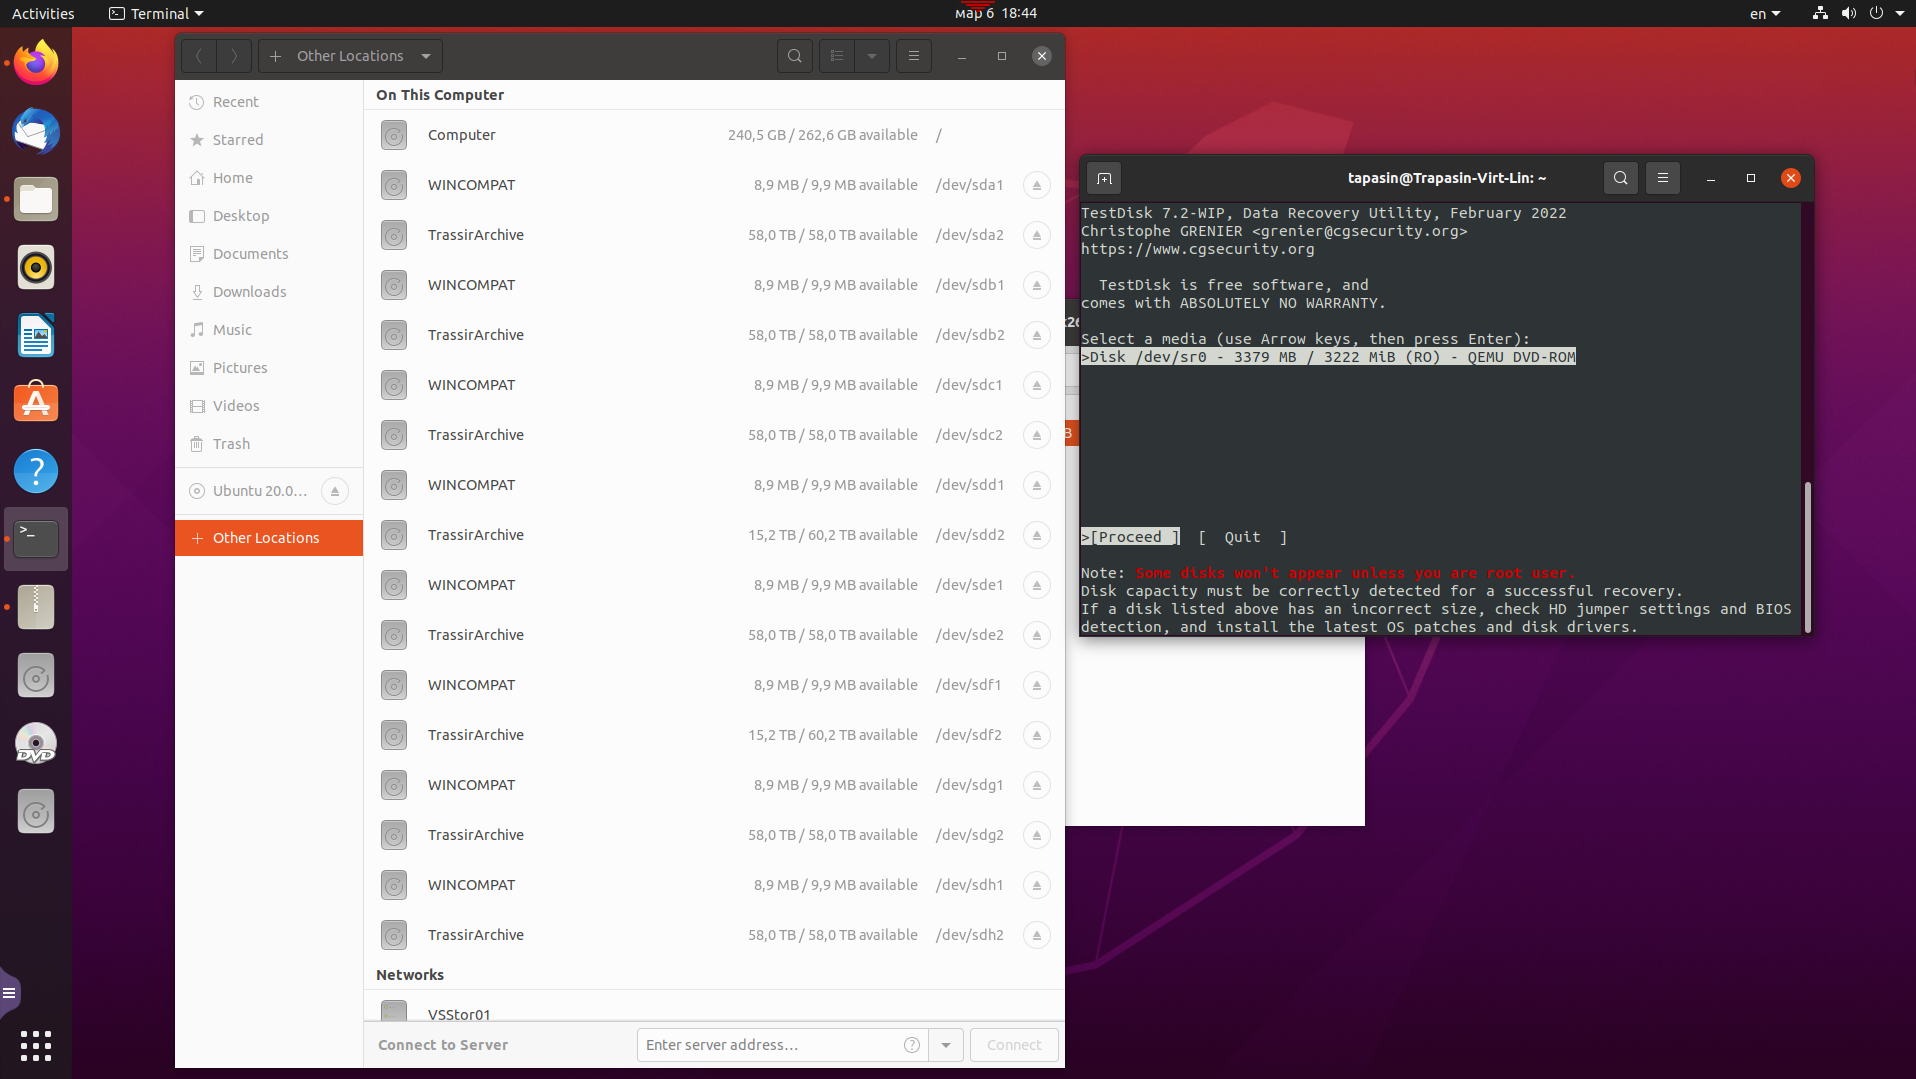Open Trash in the sidebar

click(x=269, y=444)
